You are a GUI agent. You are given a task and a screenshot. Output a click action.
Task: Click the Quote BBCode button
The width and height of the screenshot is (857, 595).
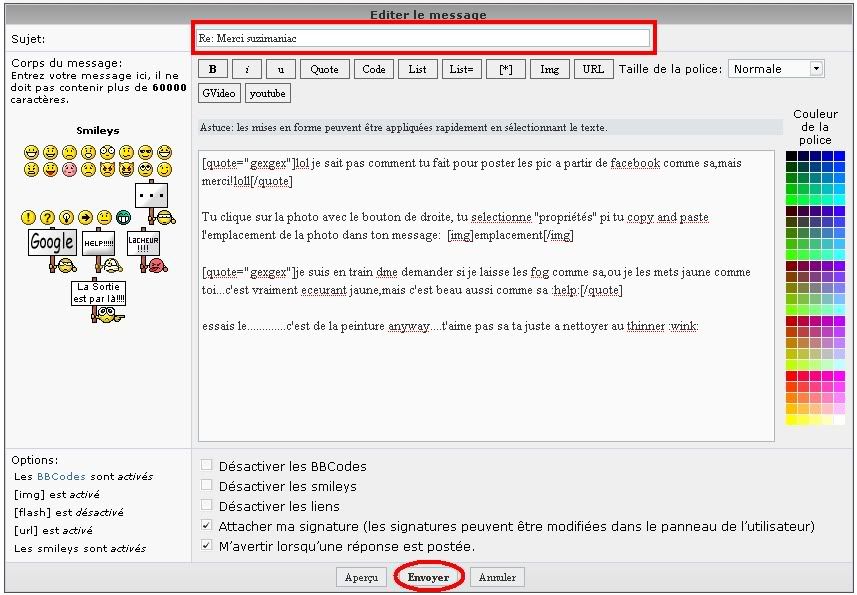click(x=324, y=69)
